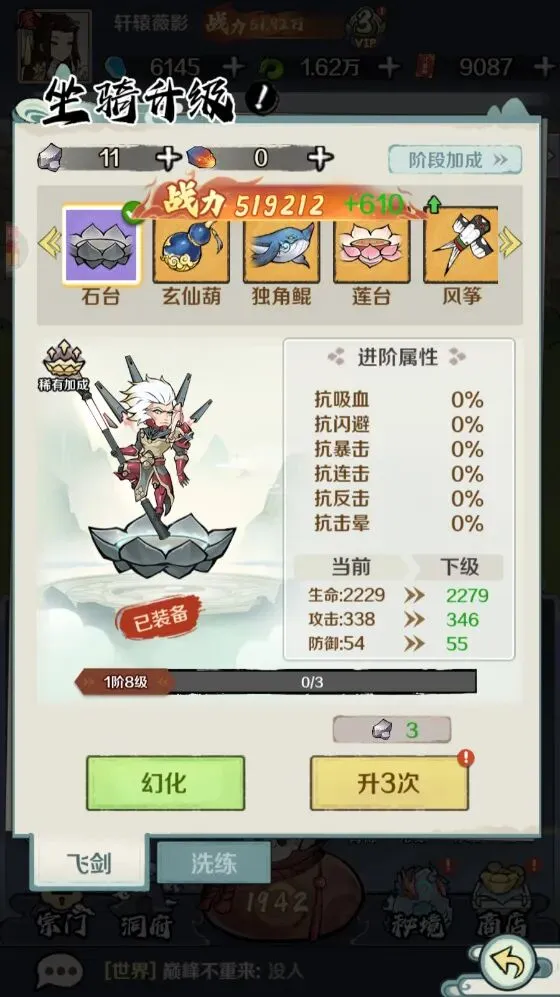The width and height of the screenshot is (560, 997).
Task: Tap the exclamation info icon beside title
Action: 261,99
